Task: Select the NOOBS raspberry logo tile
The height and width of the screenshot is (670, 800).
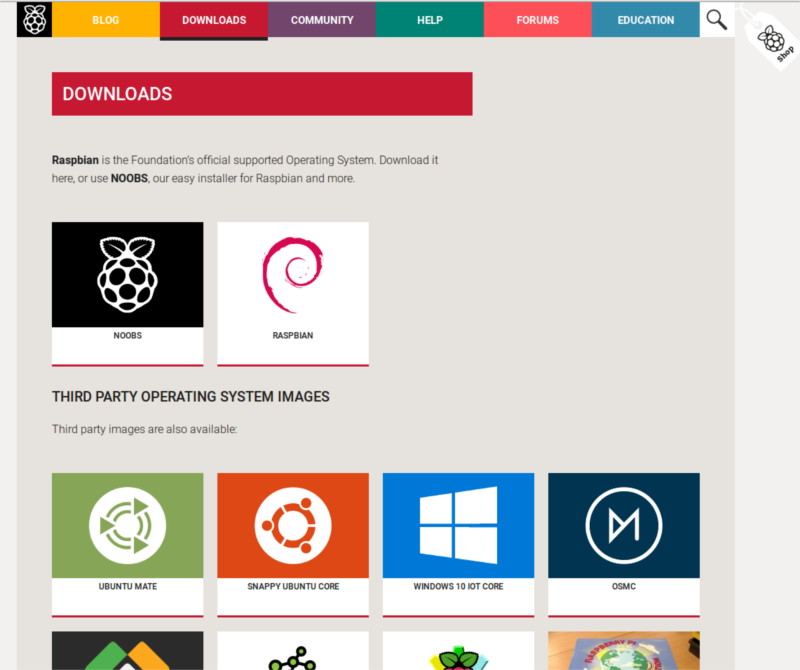Action: 127,275
